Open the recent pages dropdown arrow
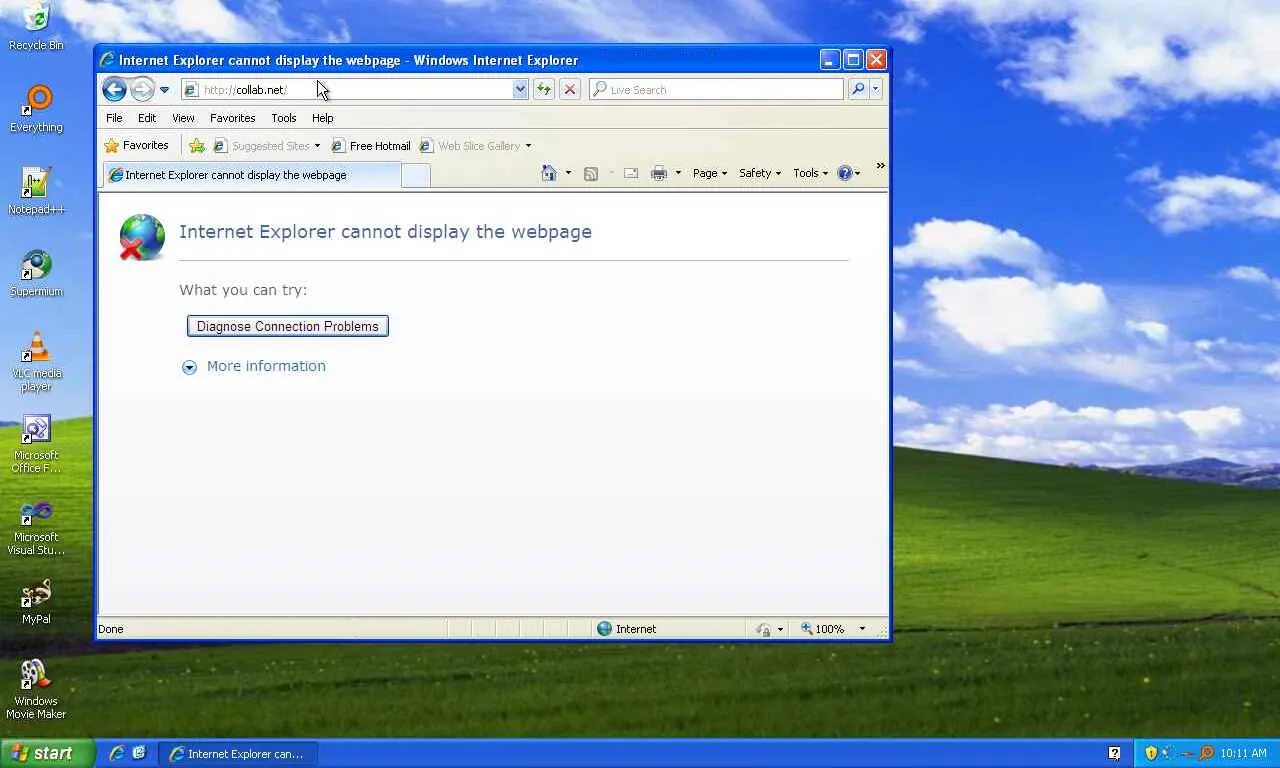 (x=165, y=90)
